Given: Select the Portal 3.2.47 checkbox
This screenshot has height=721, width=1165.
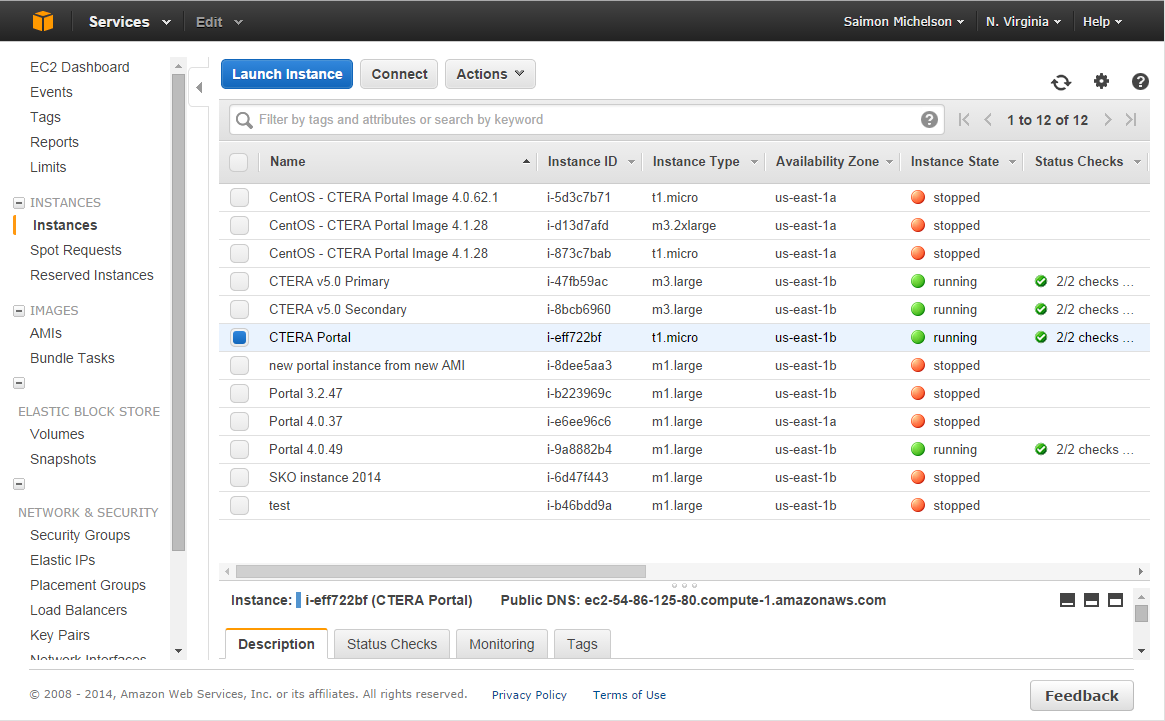Looking at the screenshot, I should [x=239, y=393].
